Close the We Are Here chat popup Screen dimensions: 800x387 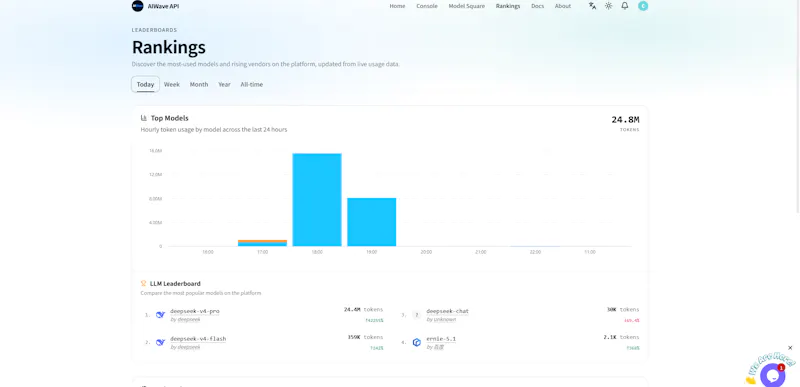pyautogui.click(x=790, y=348)
